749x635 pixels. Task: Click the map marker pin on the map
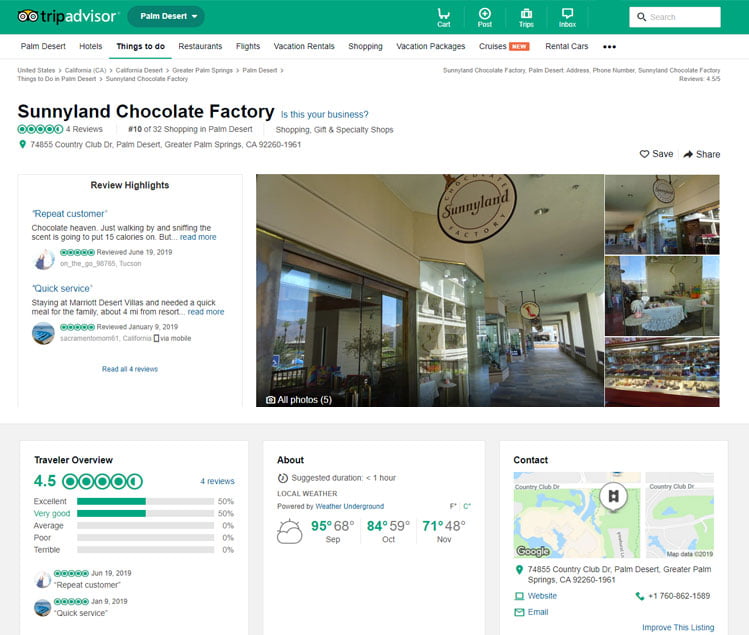click(x=612, y=496)
